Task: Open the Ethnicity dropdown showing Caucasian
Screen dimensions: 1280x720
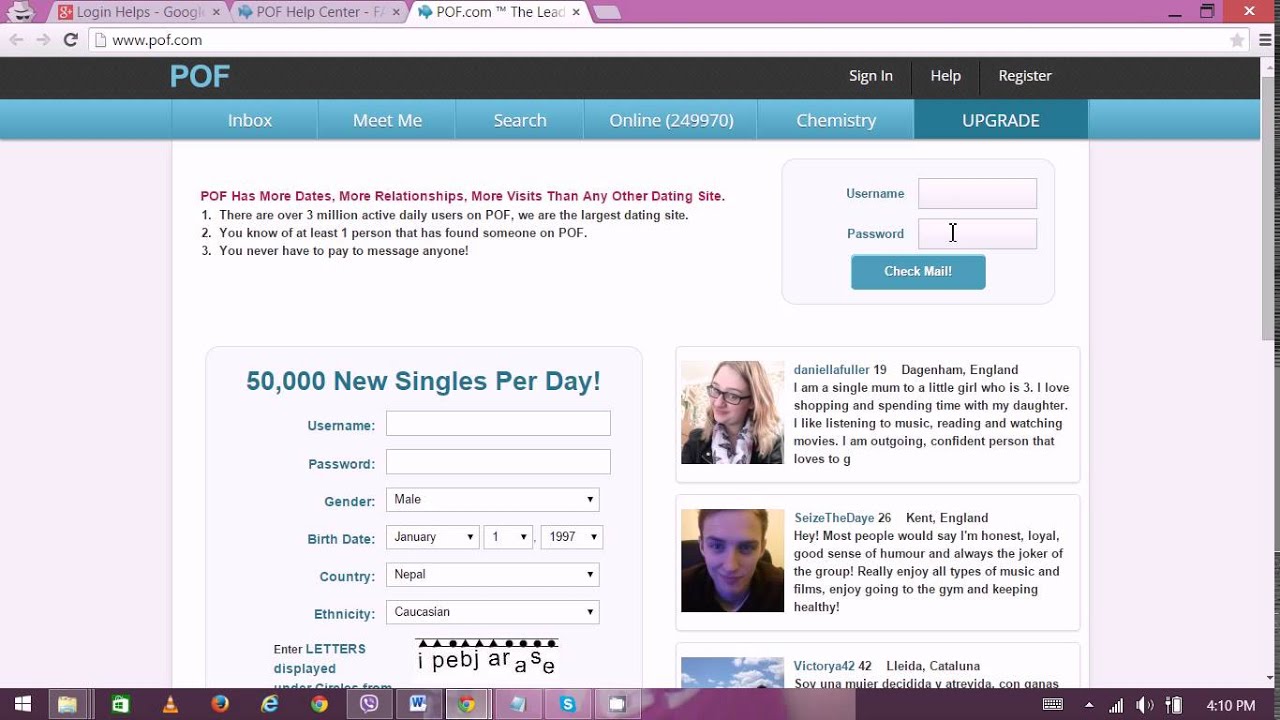Action: point(493,612)
